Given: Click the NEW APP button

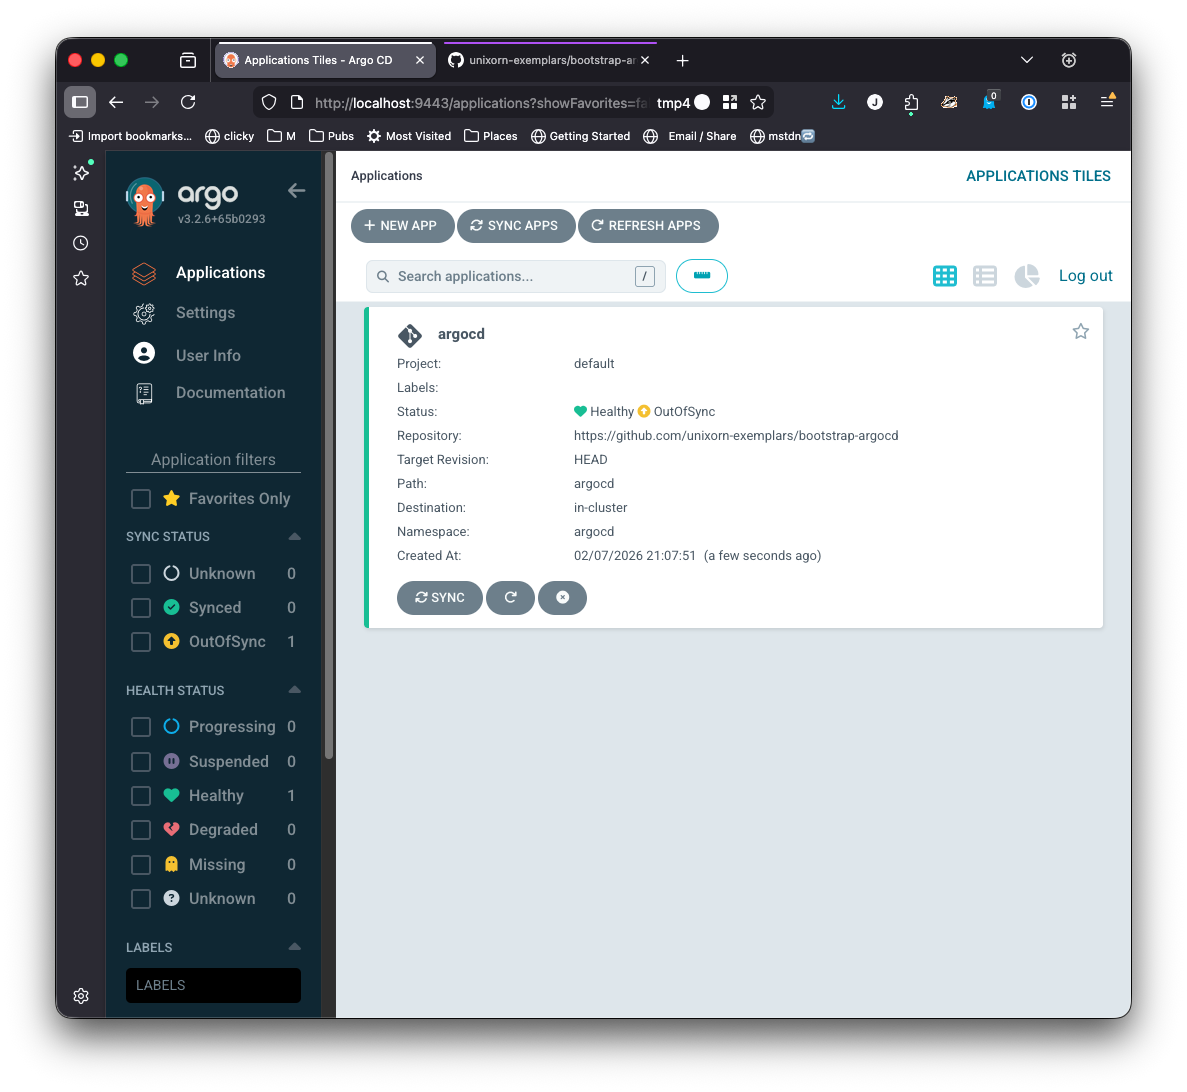Looking at the screenshot, I should click(402, 226).
